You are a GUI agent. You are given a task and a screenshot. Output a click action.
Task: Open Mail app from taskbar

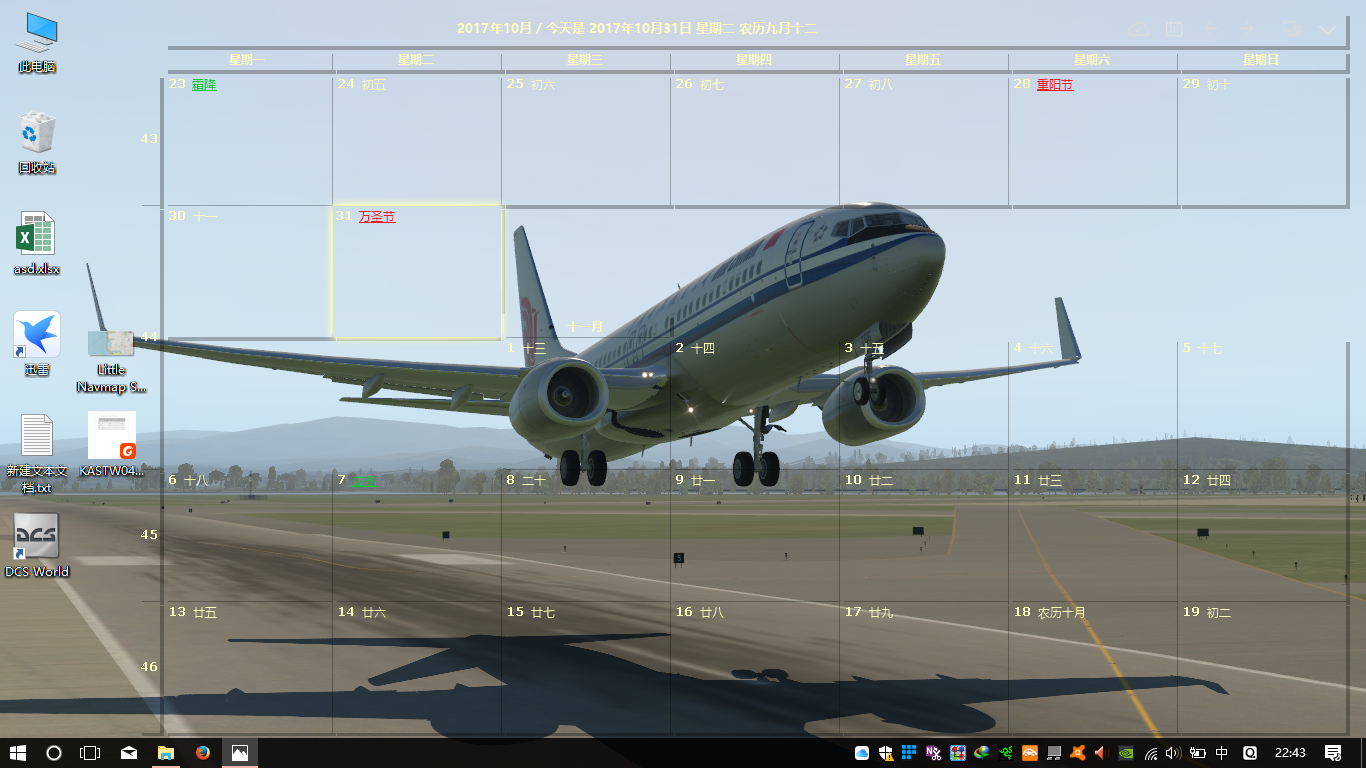(129, 753)
